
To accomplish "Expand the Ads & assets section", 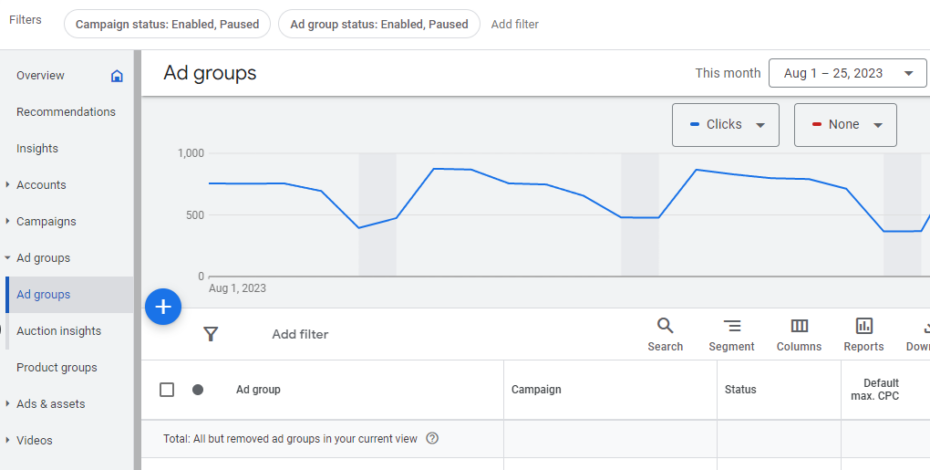I will [x=7, y=404].
